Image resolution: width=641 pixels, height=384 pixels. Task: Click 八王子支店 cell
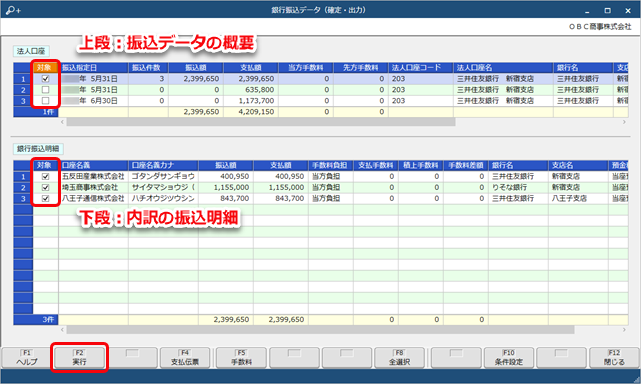tap(578, 198)
